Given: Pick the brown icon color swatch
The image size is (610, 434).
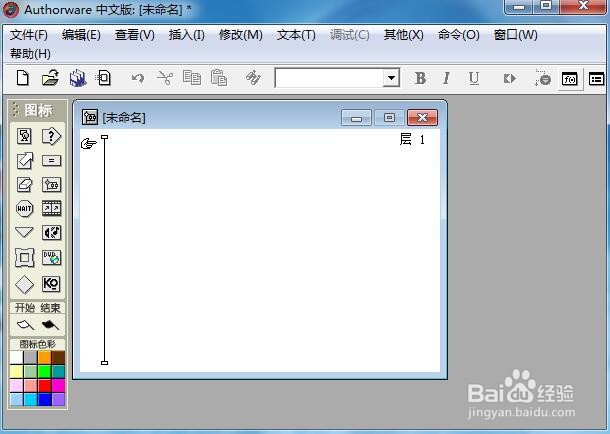Looking at the screenshot, I should (x=58, y=357).
